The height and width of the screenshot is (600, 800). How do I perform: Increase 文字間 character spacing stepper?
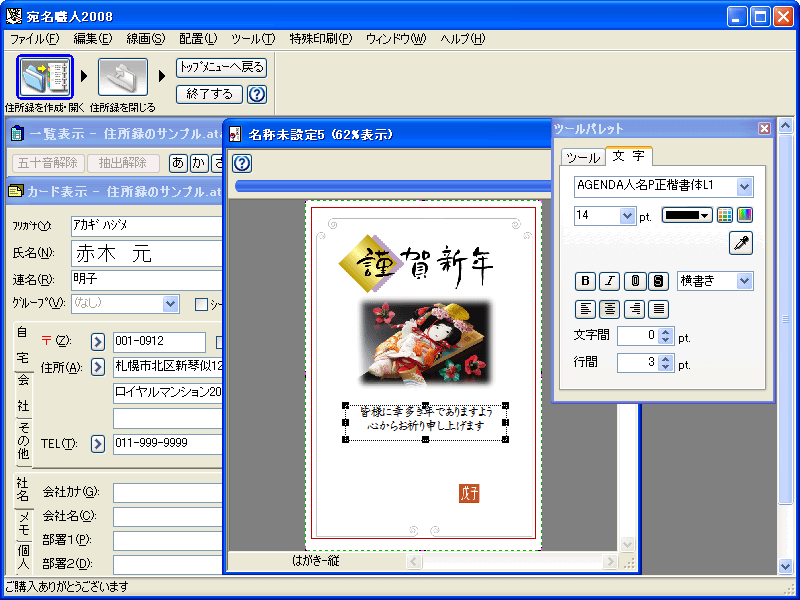click(665, 332)
